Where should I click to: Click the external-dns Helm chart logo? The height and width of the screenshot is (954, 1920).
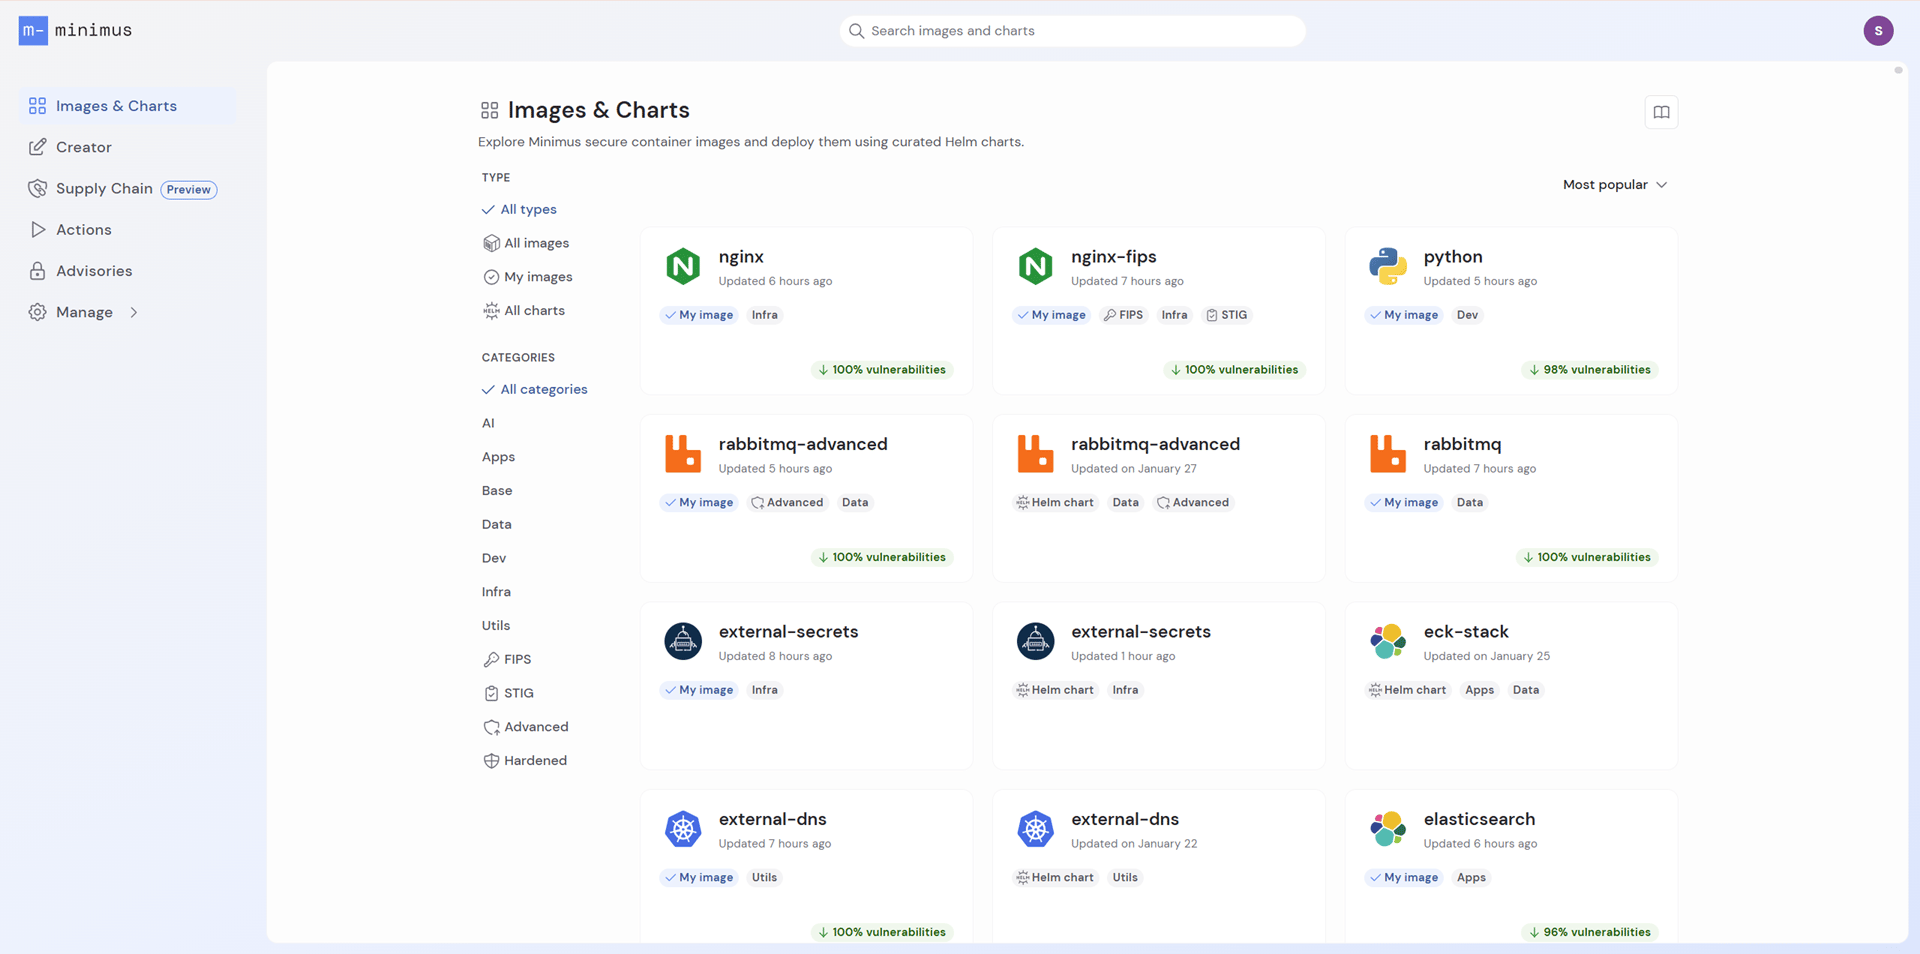click(1035, 829)
